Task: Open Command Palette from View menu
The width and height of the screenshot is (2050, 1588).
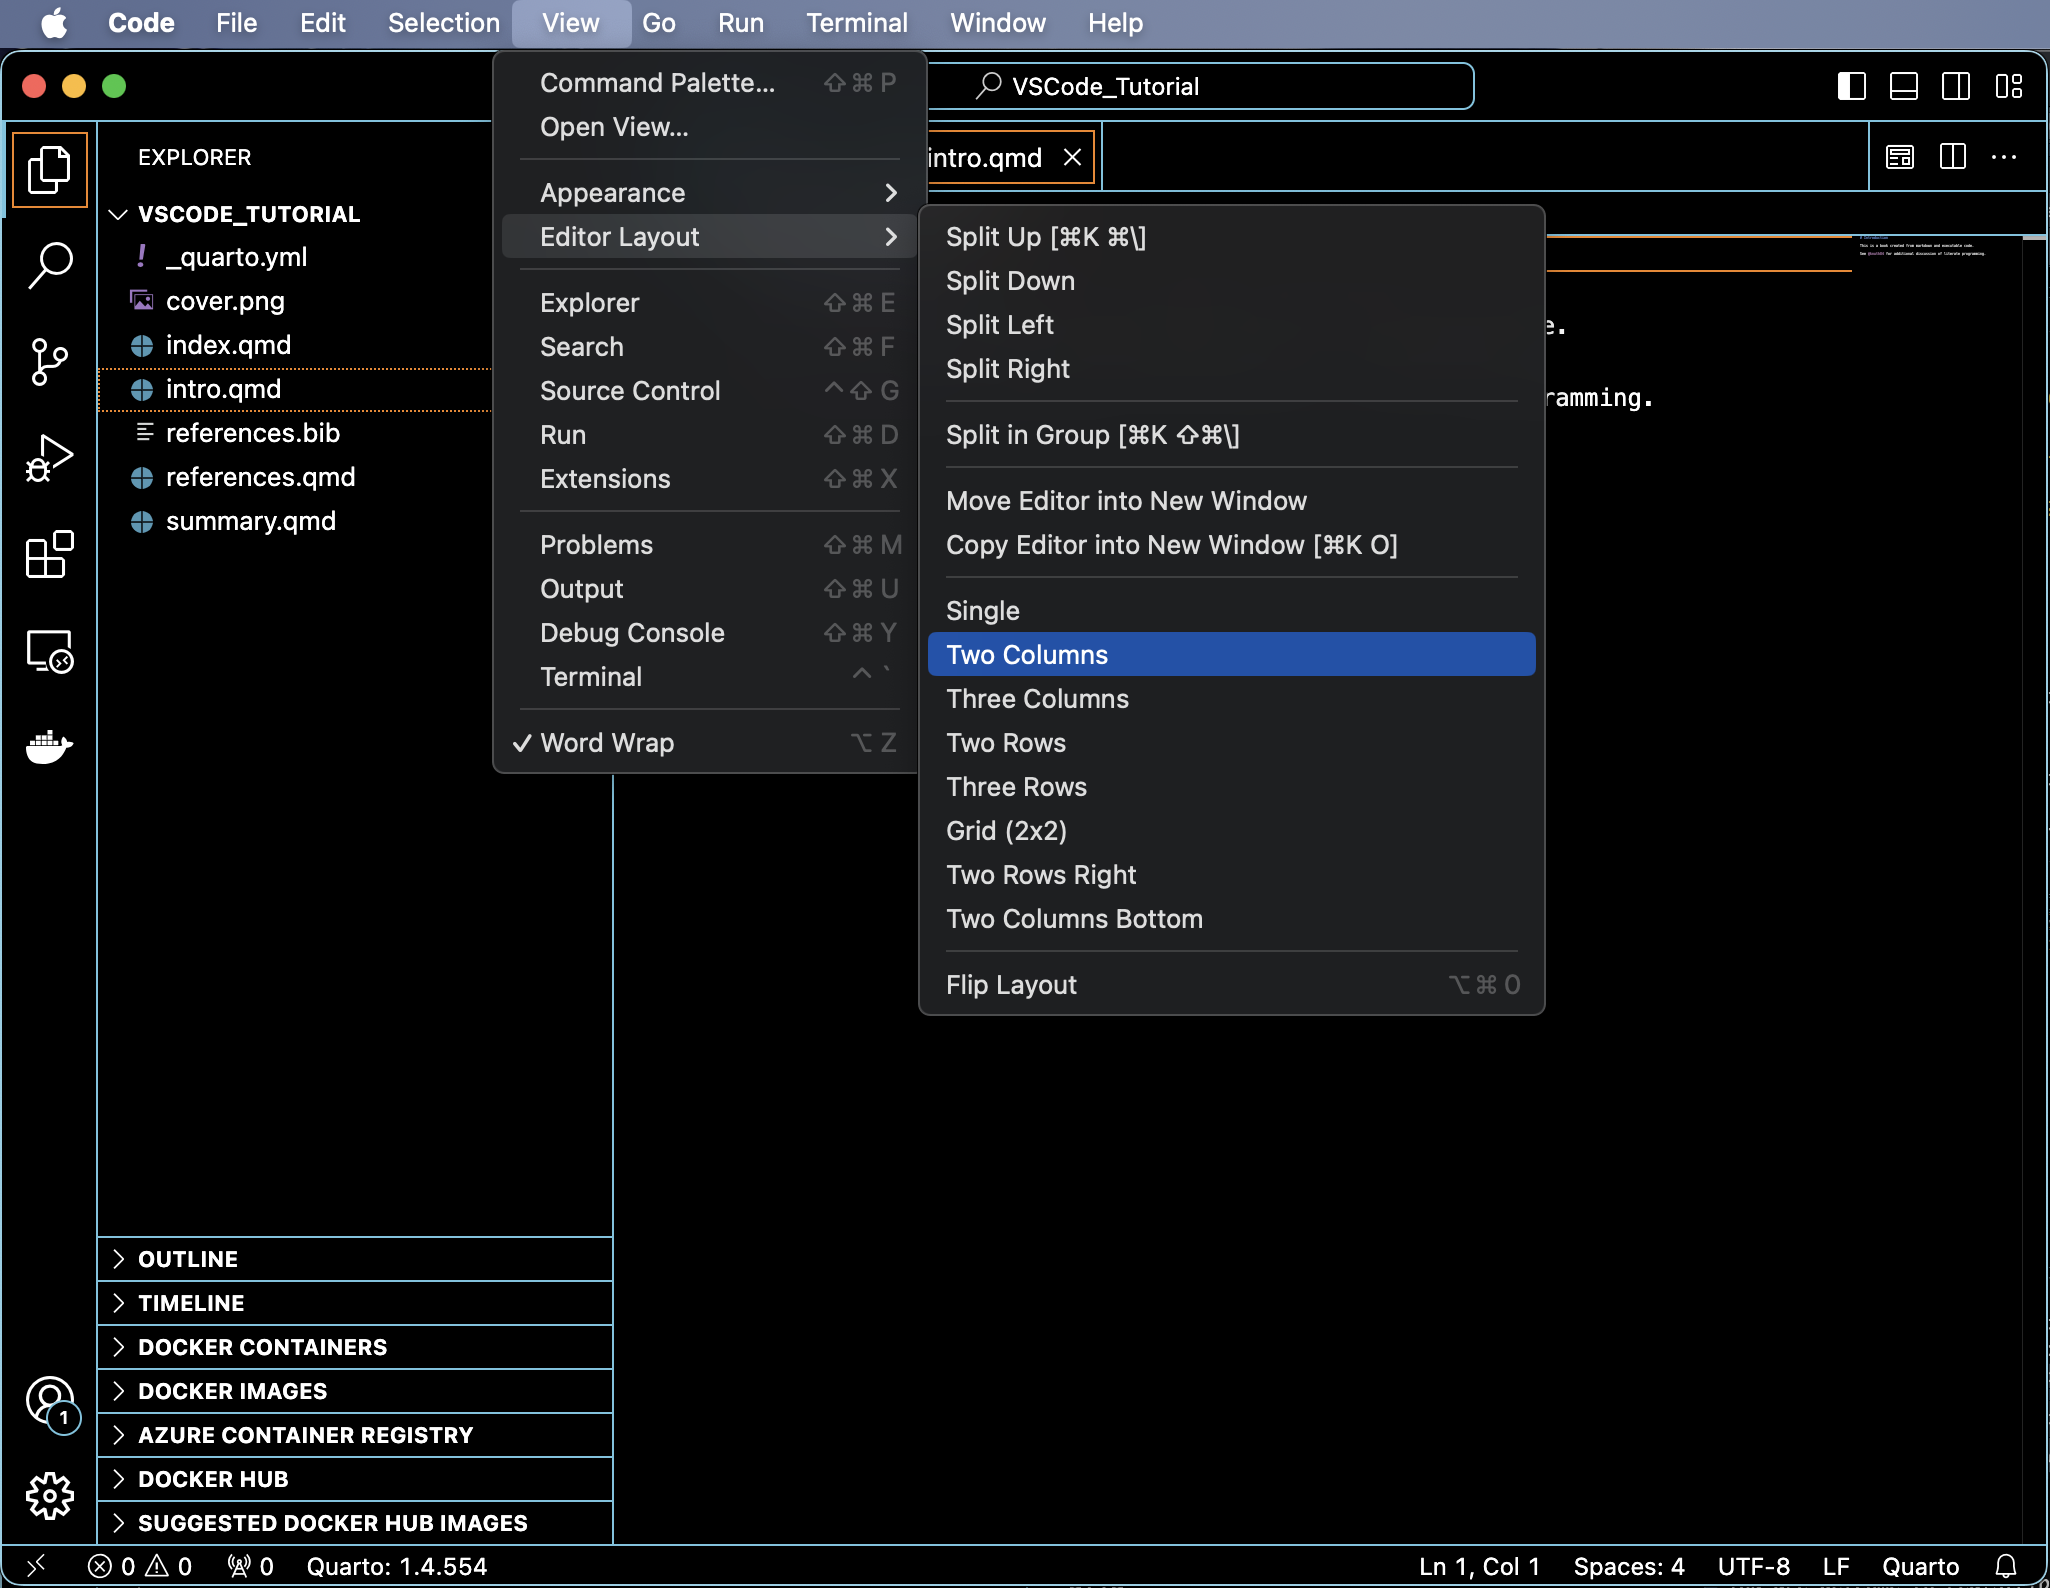Action: (x=709, y=83)
